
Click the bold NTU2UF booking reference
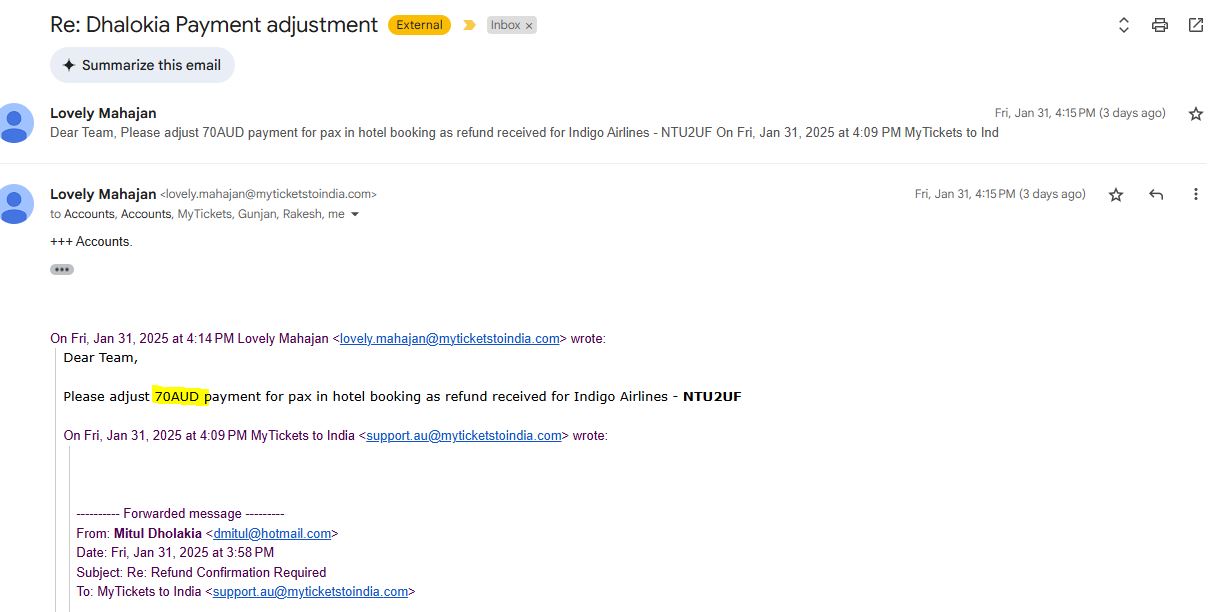[712, 397]
